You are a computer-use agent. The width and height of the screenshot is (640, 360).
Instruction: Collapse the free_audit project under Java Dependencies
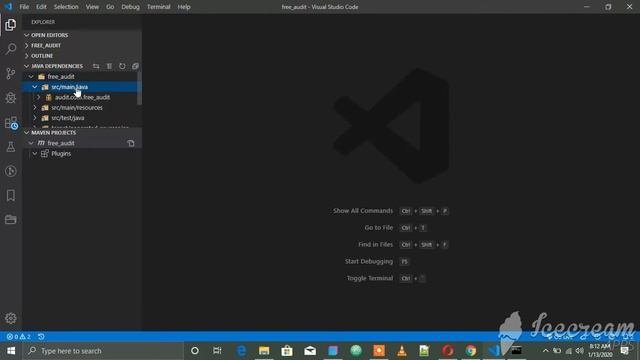tap(31, 77)
